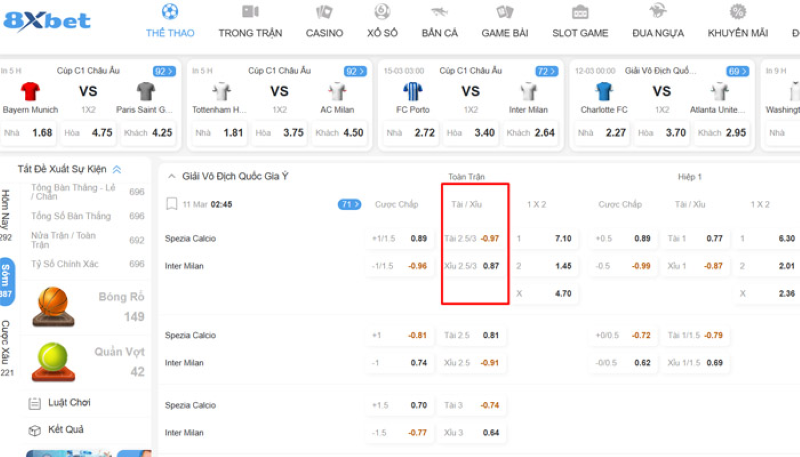Bet Hòa 3.70 on Charlotte FC match
800x457 pixels.
[662, 133]
